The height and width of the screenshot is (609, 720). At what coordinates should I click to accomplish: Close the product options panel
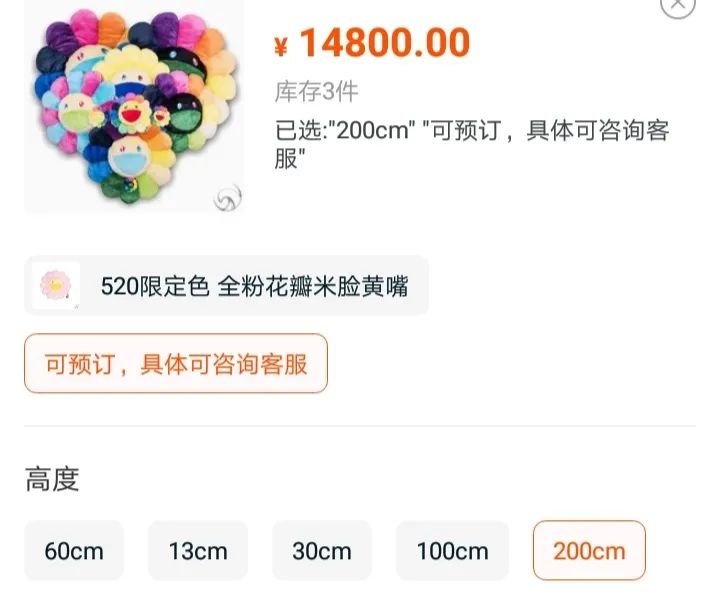[x=678, y=4]
